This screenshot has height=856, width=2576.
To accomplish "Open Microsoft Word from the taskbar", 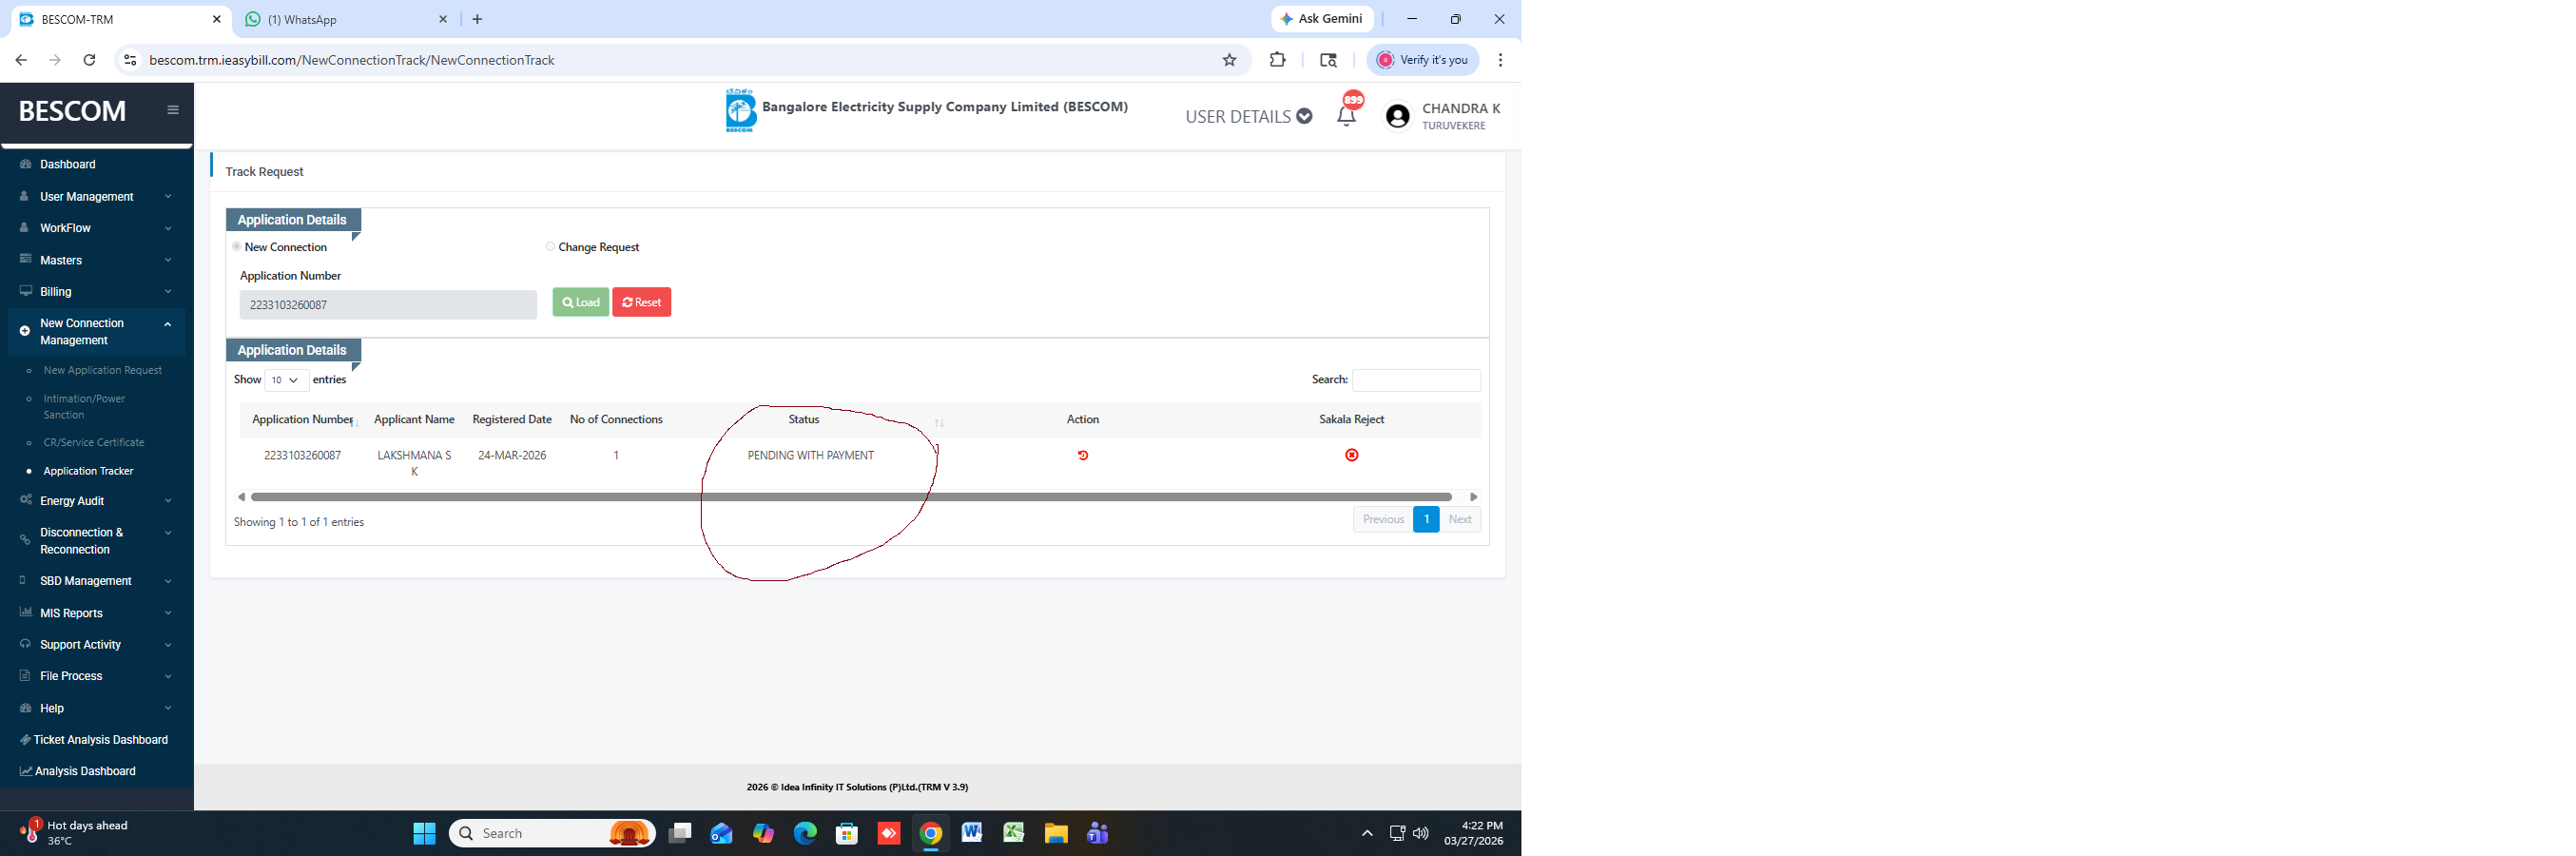I will (971, 833).
